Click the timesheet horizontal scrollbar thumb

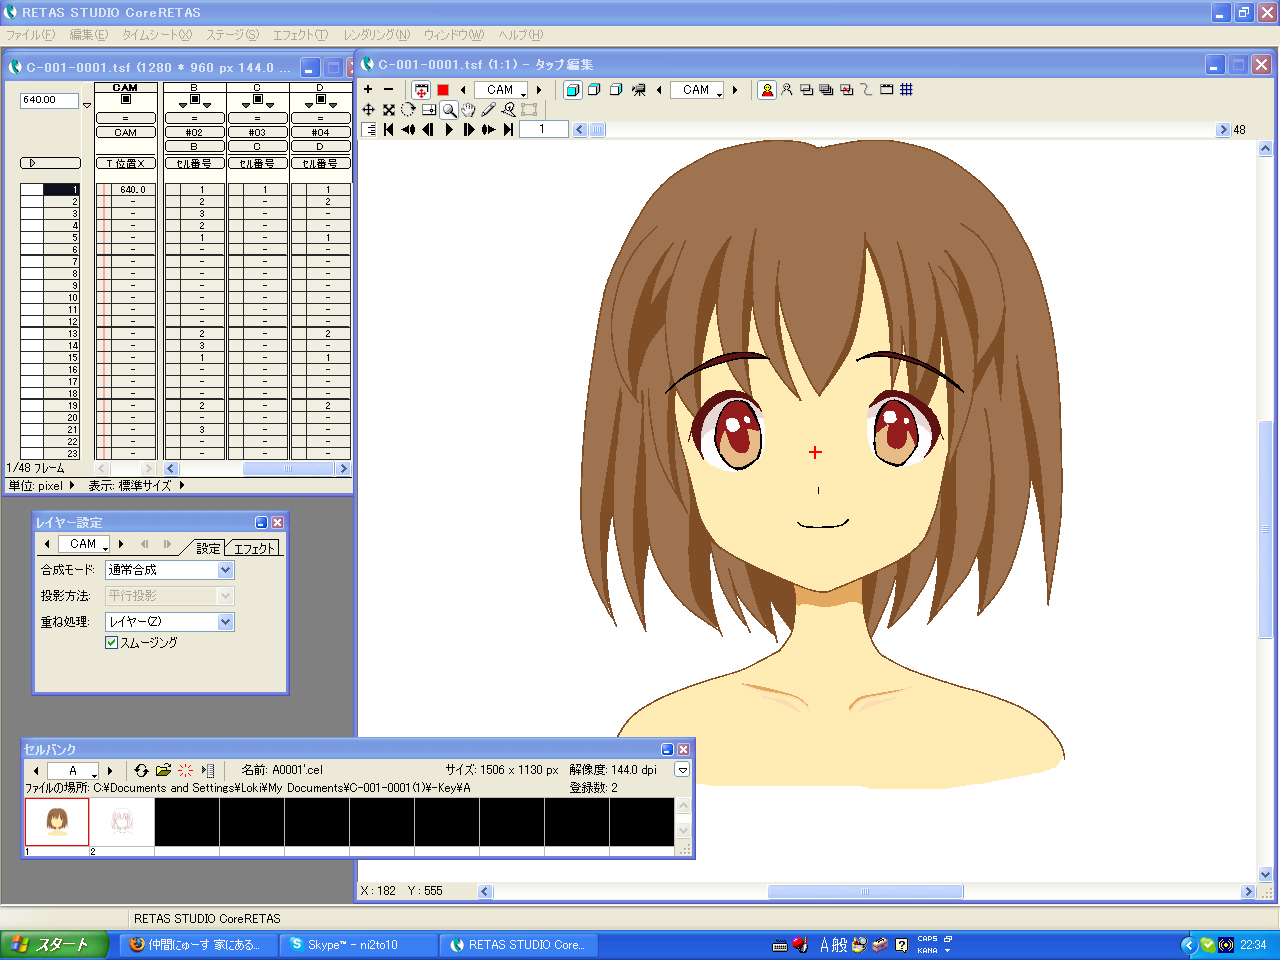(288, 469)
